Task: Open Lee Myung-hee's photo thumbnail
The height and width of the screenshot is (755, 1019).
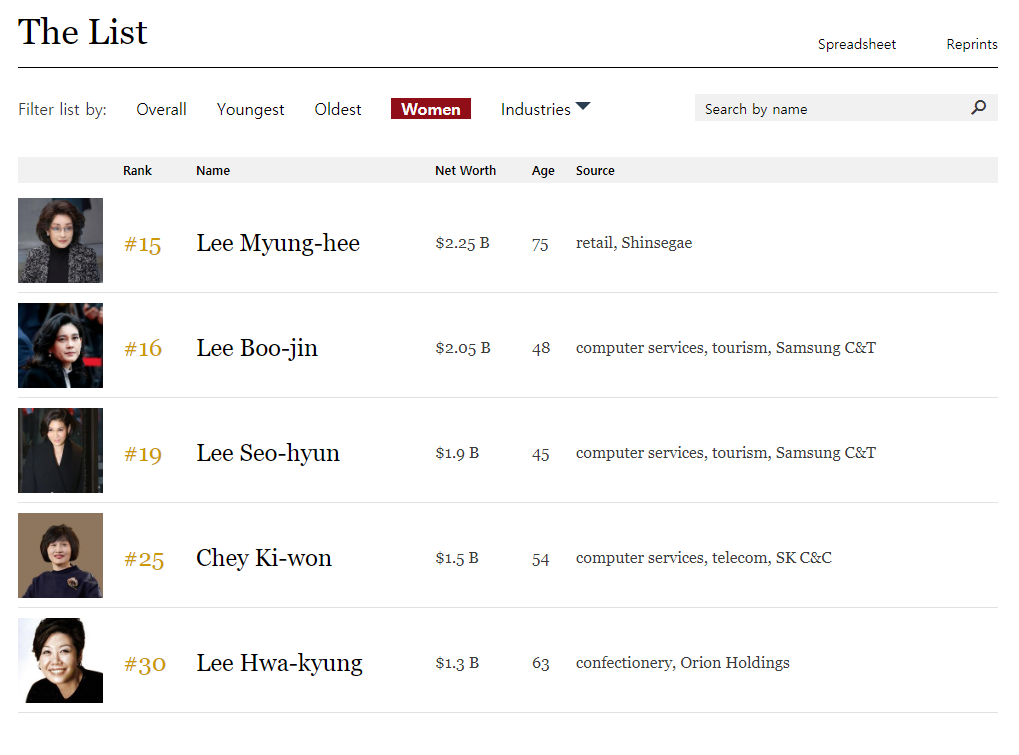Action: [60, 240]
